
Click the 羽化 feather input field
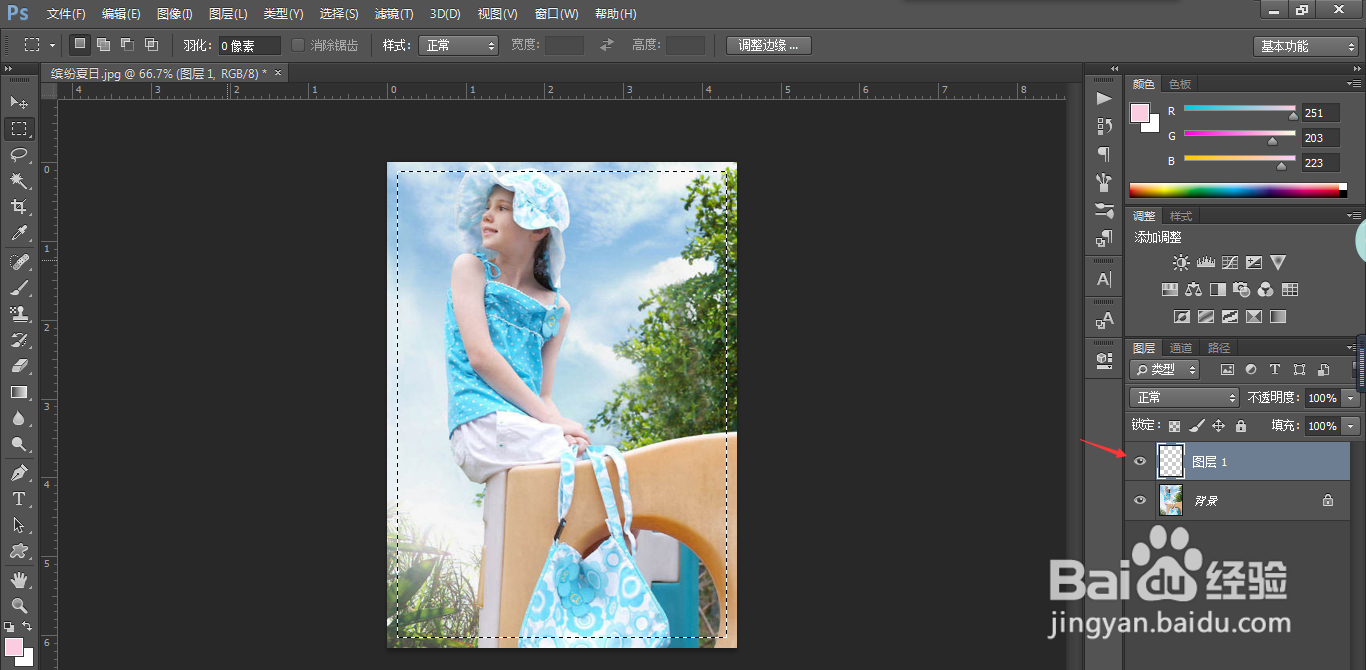[x=249, y=45]
